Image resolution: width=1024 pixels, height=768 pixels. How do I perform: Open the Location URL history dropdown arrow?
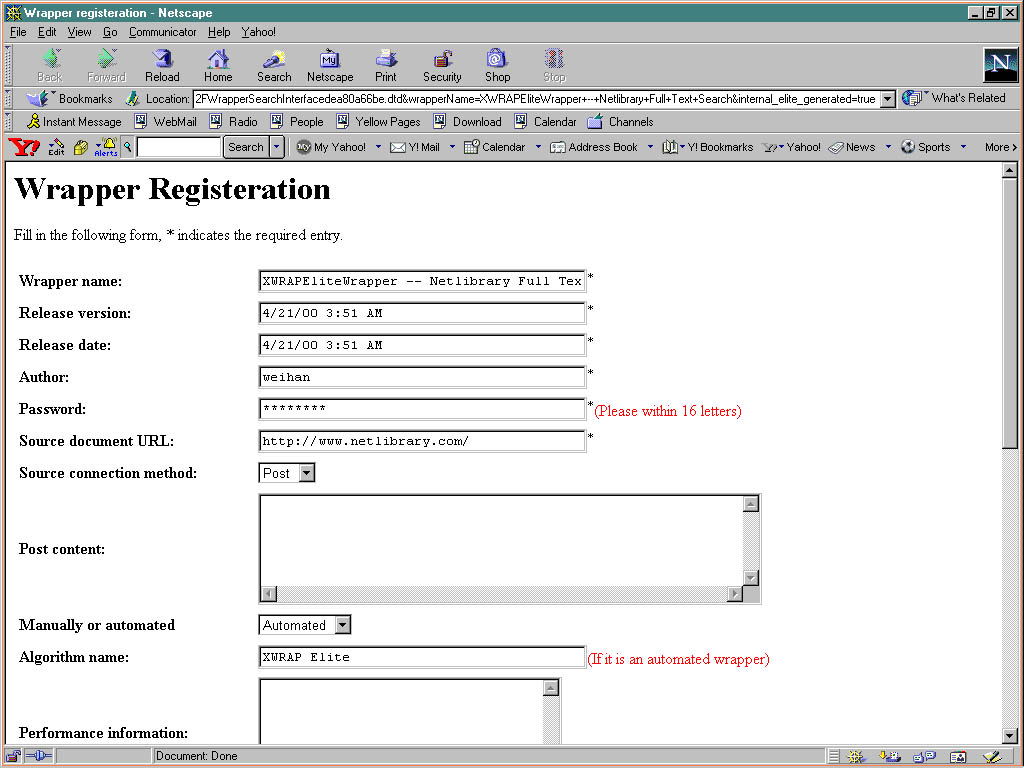pos(887,99)
